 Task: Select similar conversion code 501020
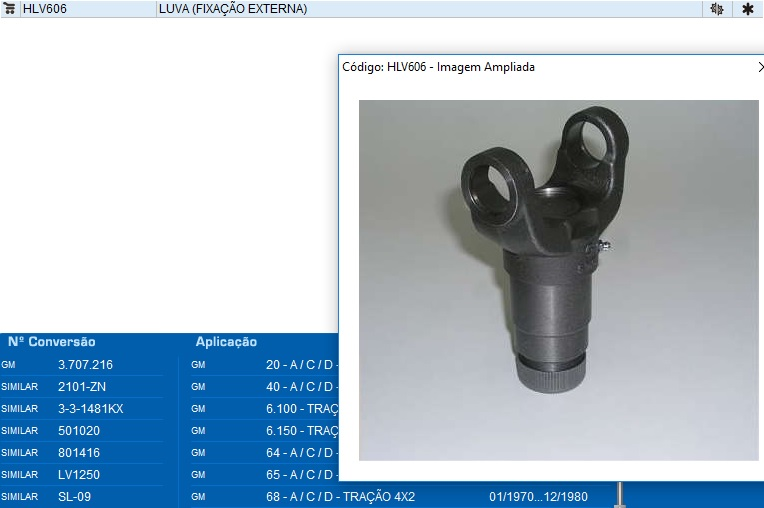pos(76,431)
